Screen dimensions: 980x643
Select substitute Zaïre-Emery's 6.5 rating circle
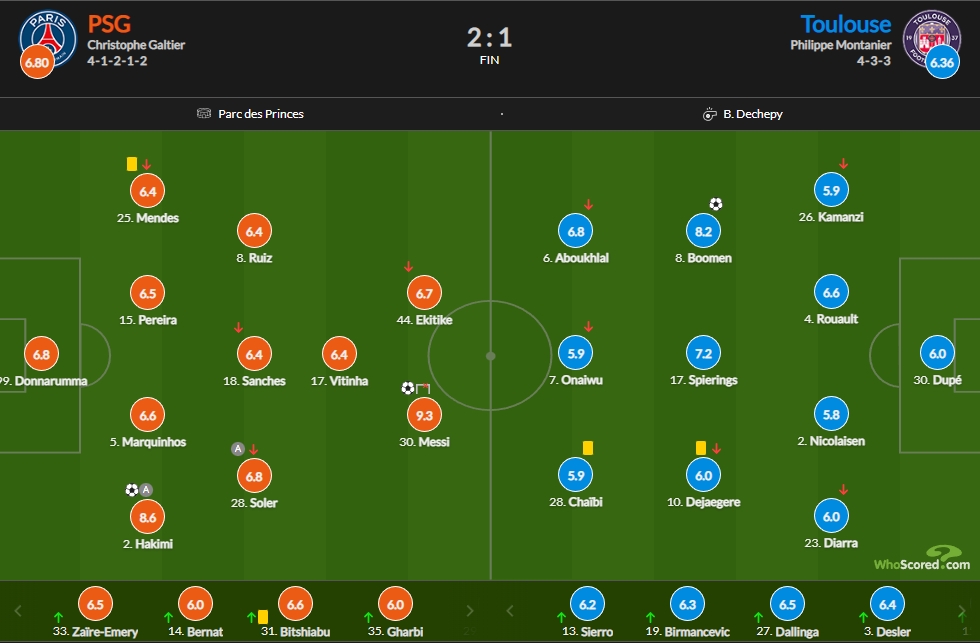(x=95, y=604)
